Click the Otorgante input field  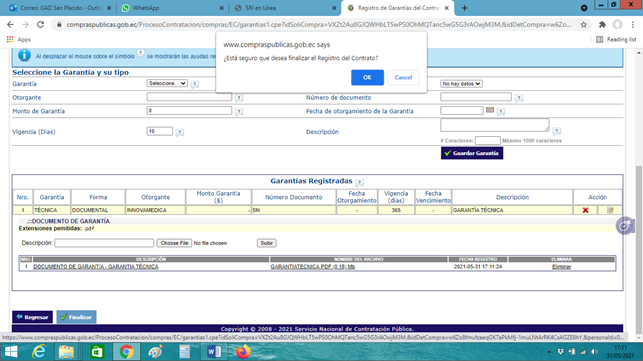[189, 97]
